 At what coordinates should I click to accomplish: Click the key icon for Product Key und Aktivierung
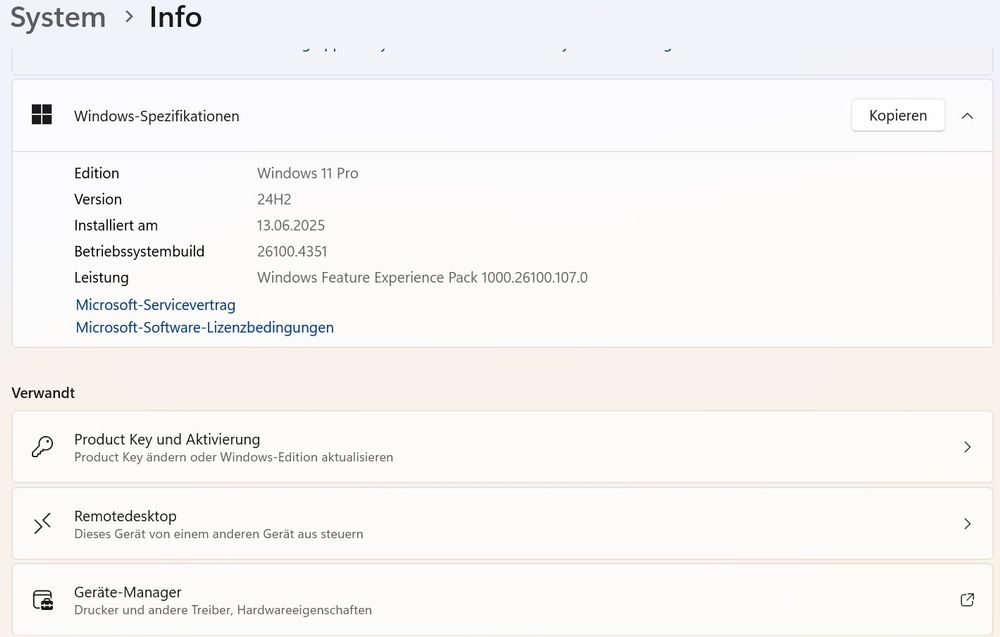tap(42, 446)
